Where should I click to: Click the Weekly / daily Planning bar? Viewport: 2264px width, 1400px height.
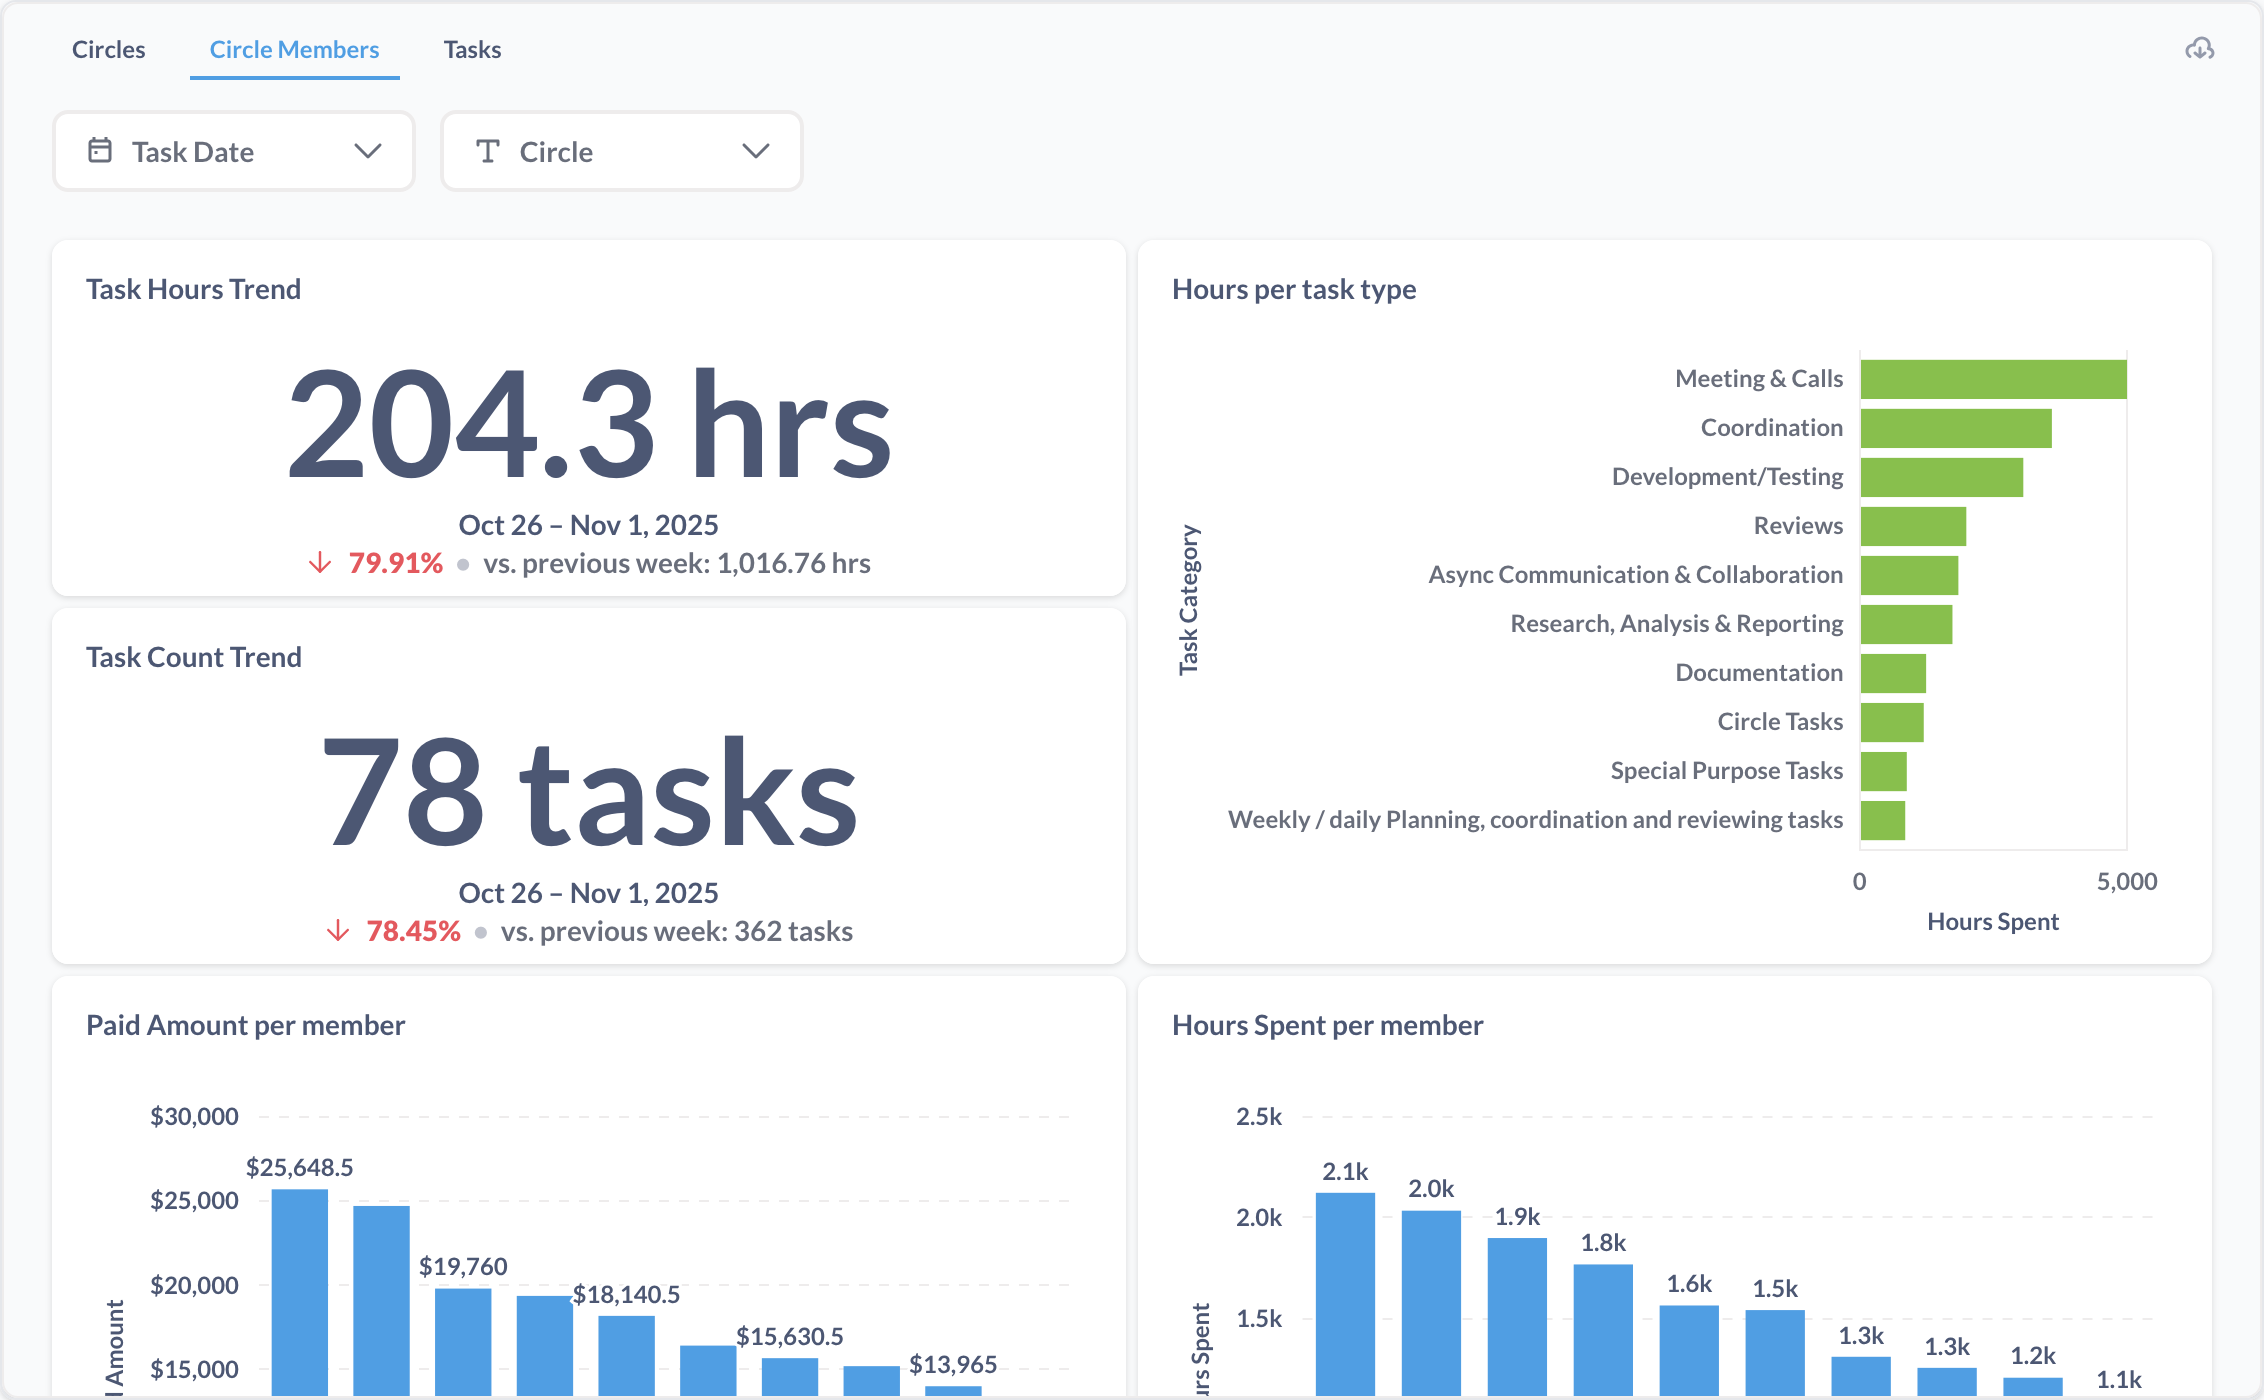(x=1883, y=820)
